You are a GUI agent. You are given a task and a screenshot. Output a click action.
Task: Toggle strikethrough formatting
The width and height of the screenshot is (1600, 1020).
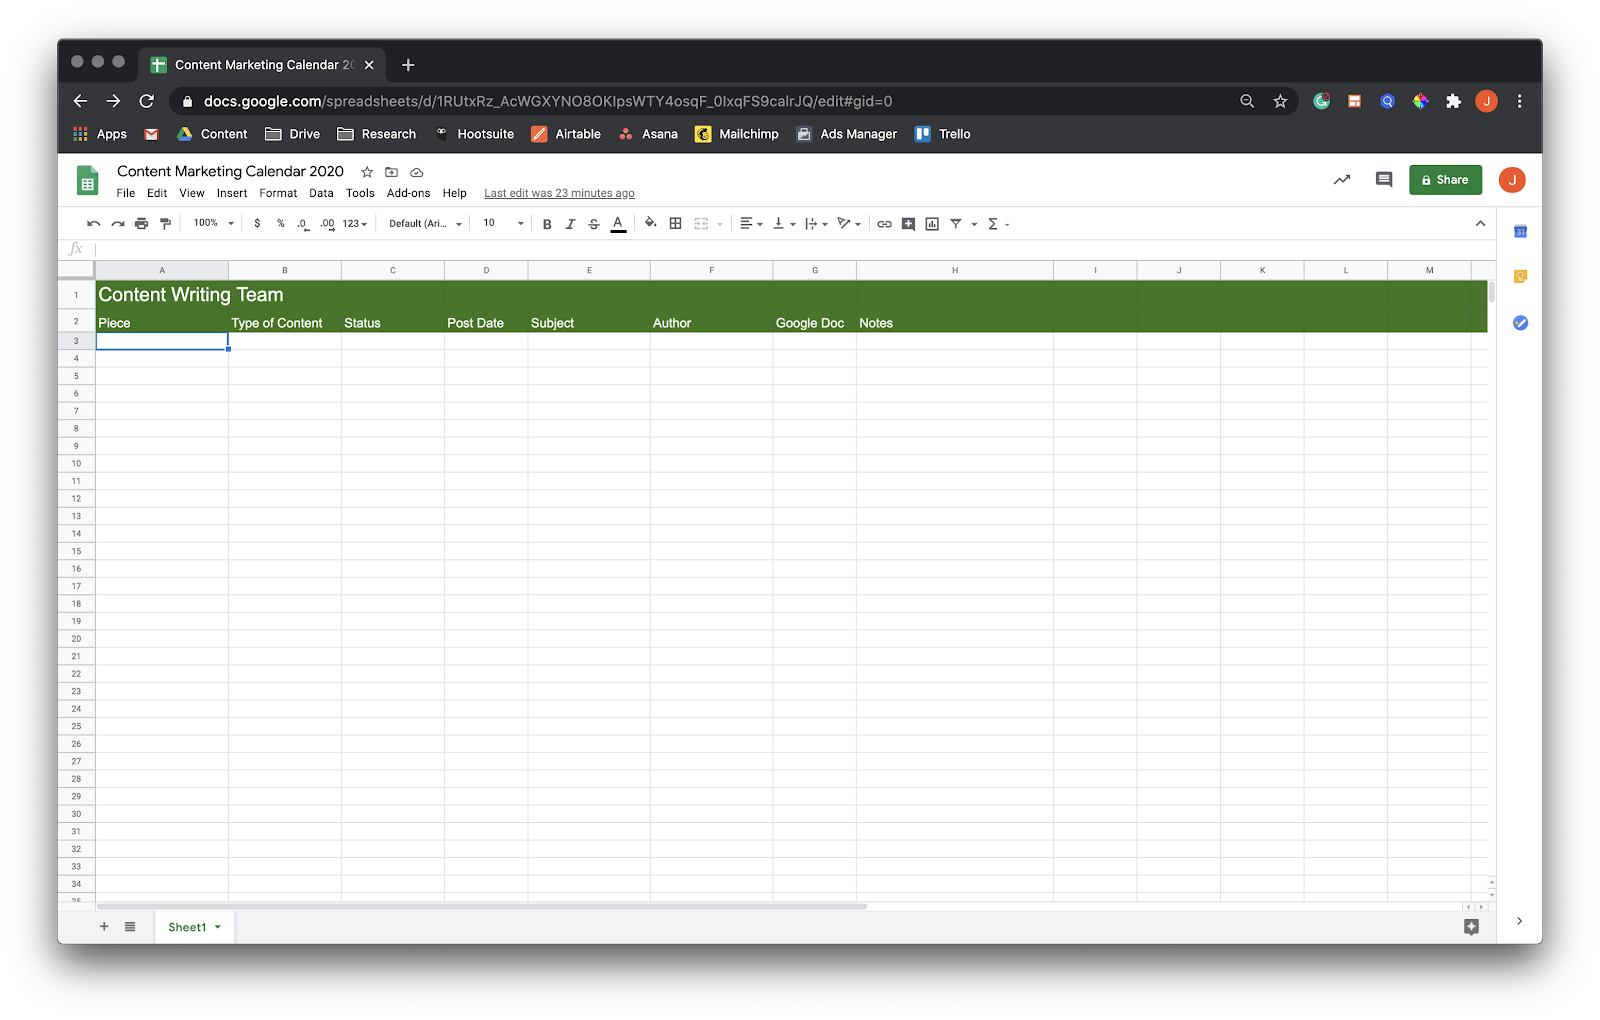coord(594,224)
